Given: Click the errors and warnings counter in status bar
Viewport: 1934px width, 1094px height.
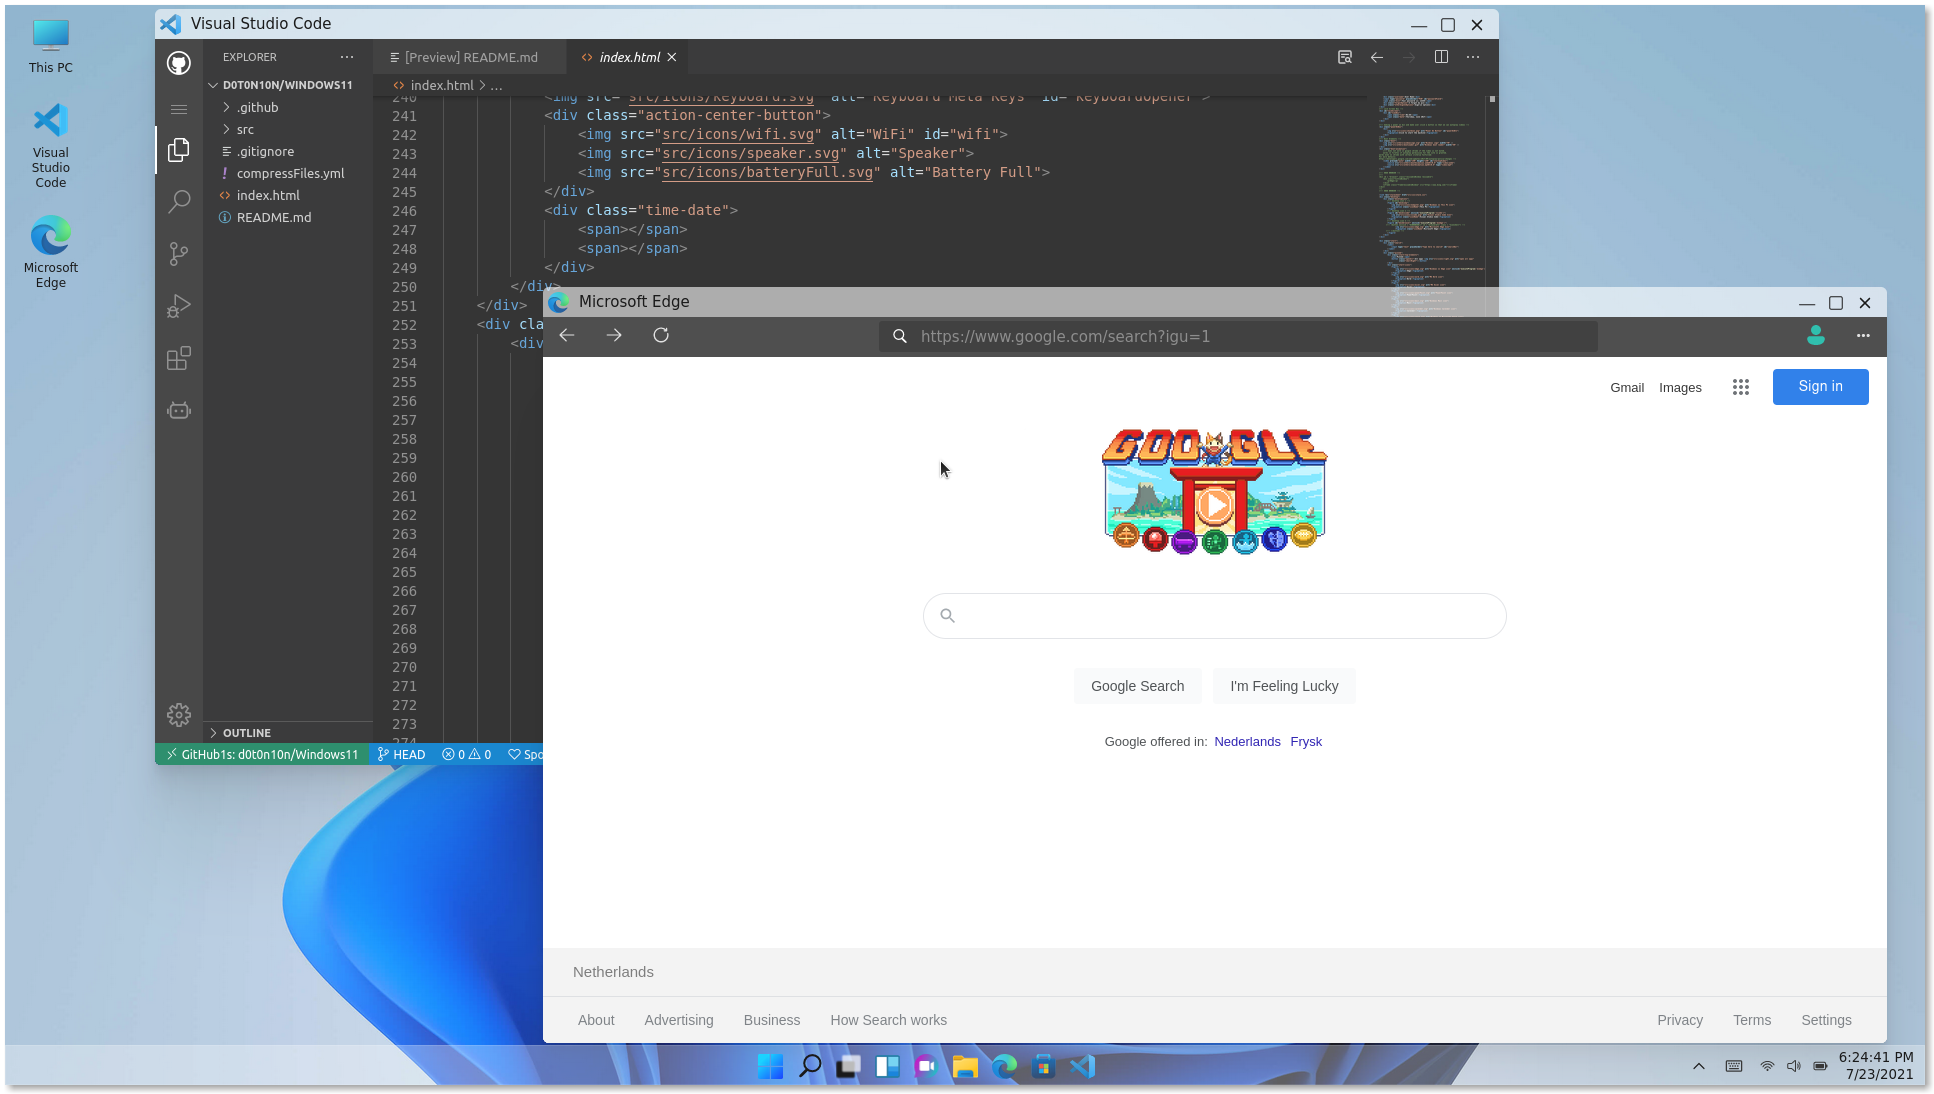Looking at the screenshot, I should pyautogui.click(x=467, y=754).
